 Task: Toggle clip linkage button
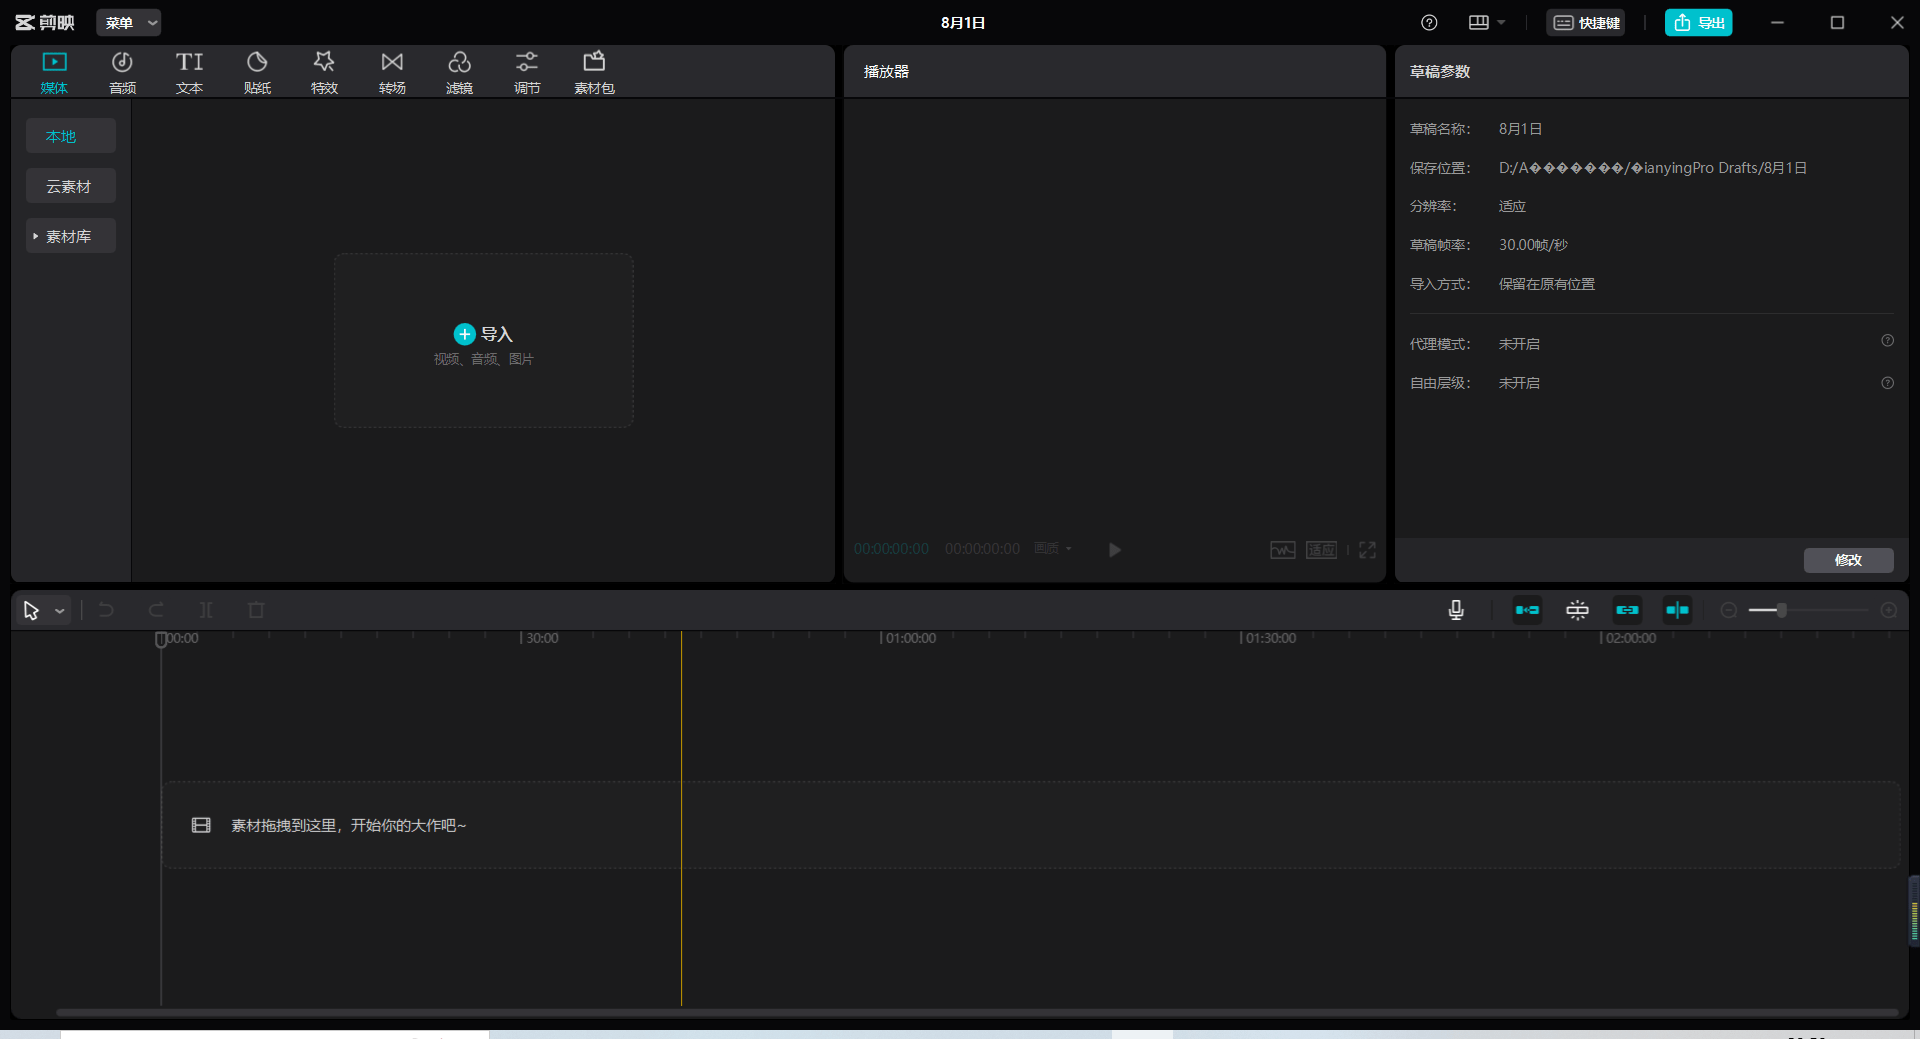click(1627, 610)
